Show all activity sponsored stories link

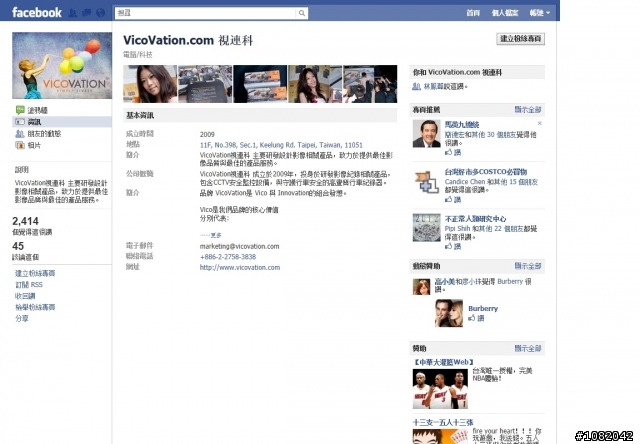coord(528,266)
